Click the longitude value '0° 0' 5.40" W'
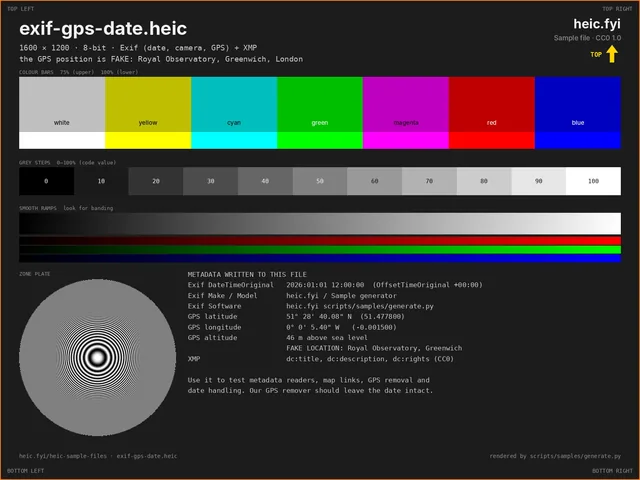 313,327
